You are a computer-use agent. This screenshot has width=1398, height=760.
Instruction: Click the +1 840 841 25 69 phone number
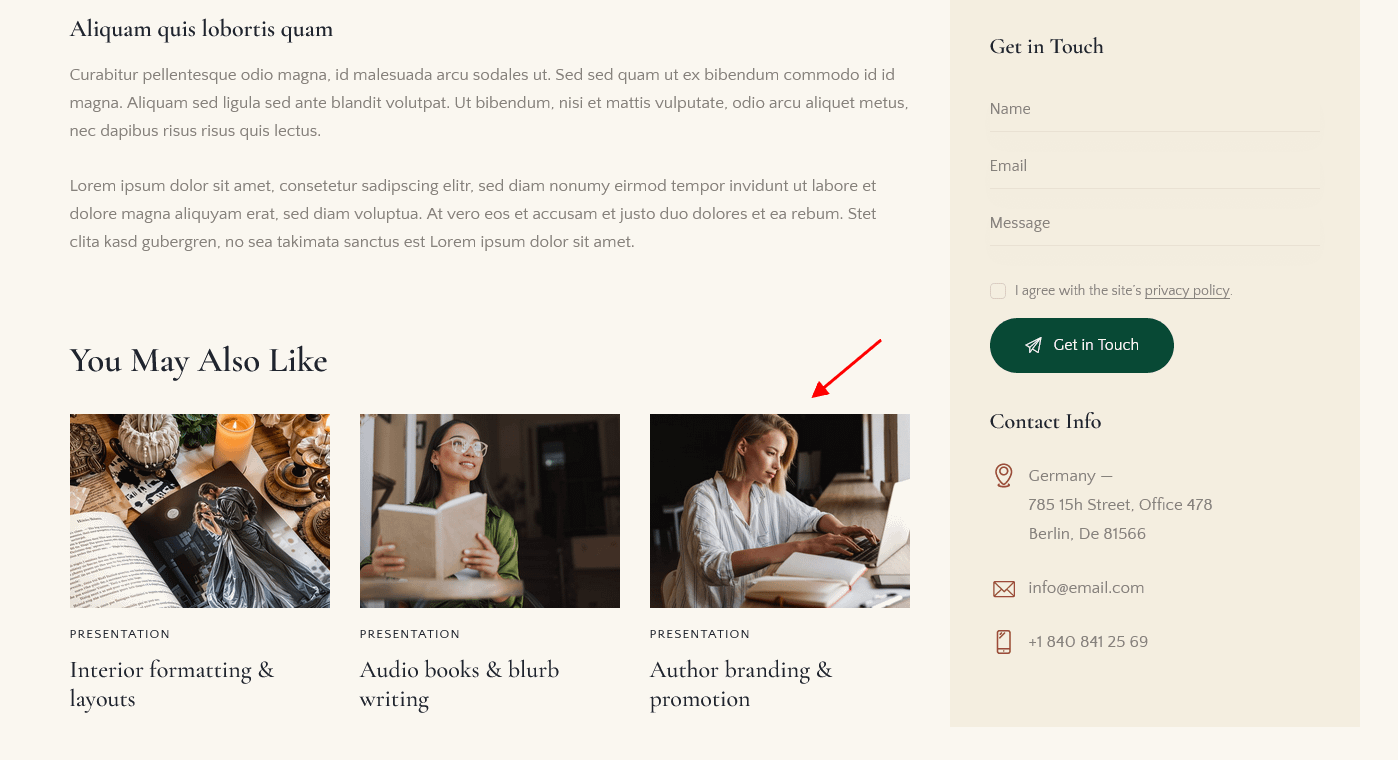click(1088, 642)
